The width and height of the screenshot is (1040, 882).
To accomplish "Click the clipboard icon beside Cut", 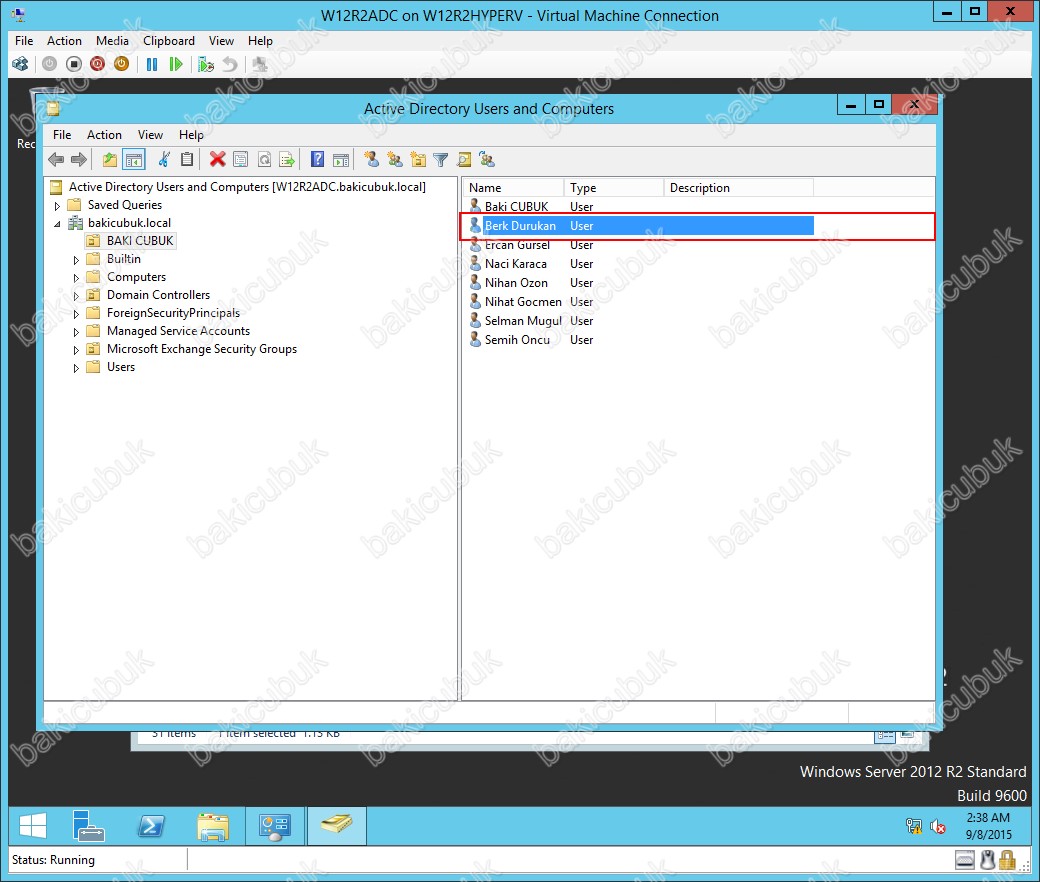I will [x=187, y=159].
